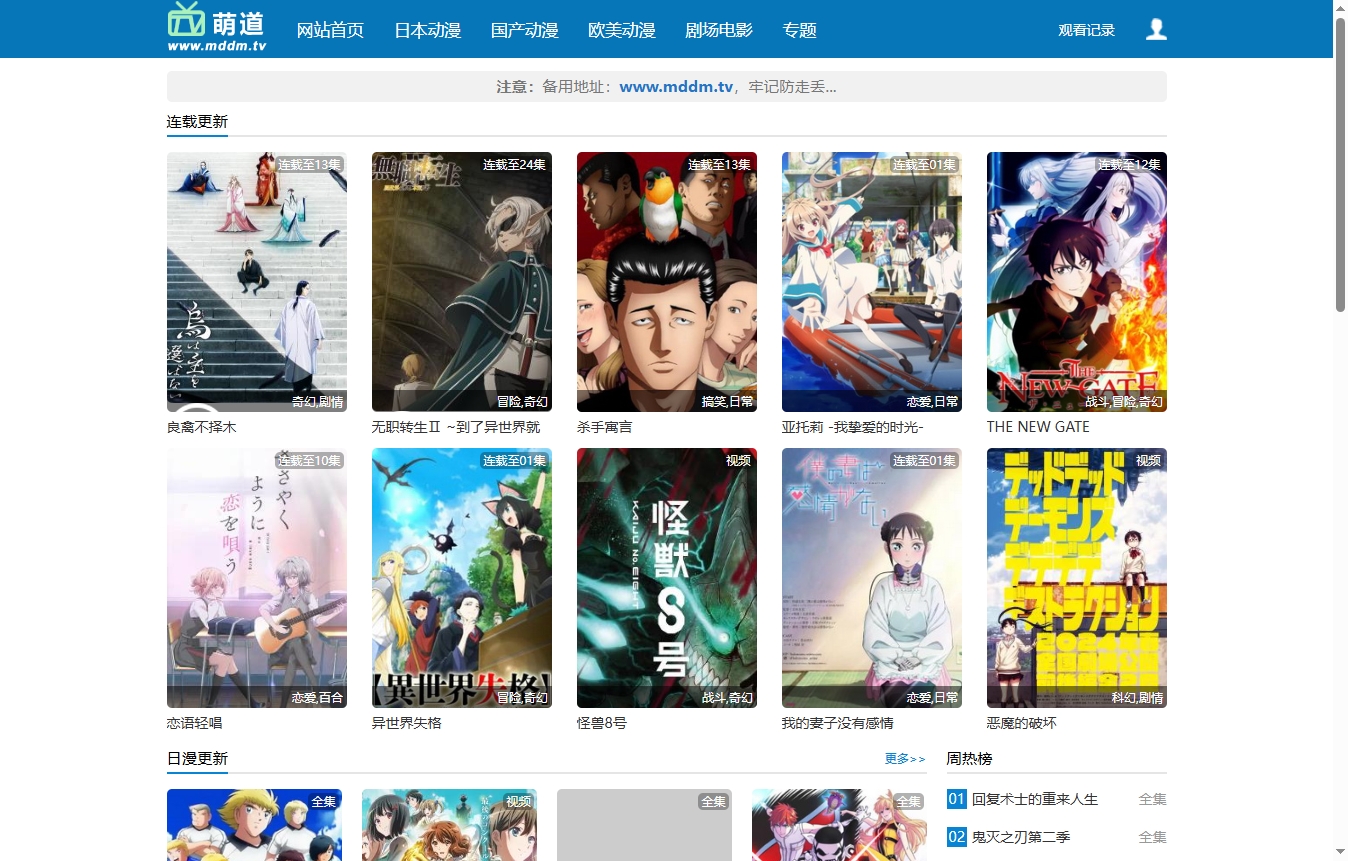The image size is (1348, 861).
Task: Open 专题 nav item
Action: 799,30
